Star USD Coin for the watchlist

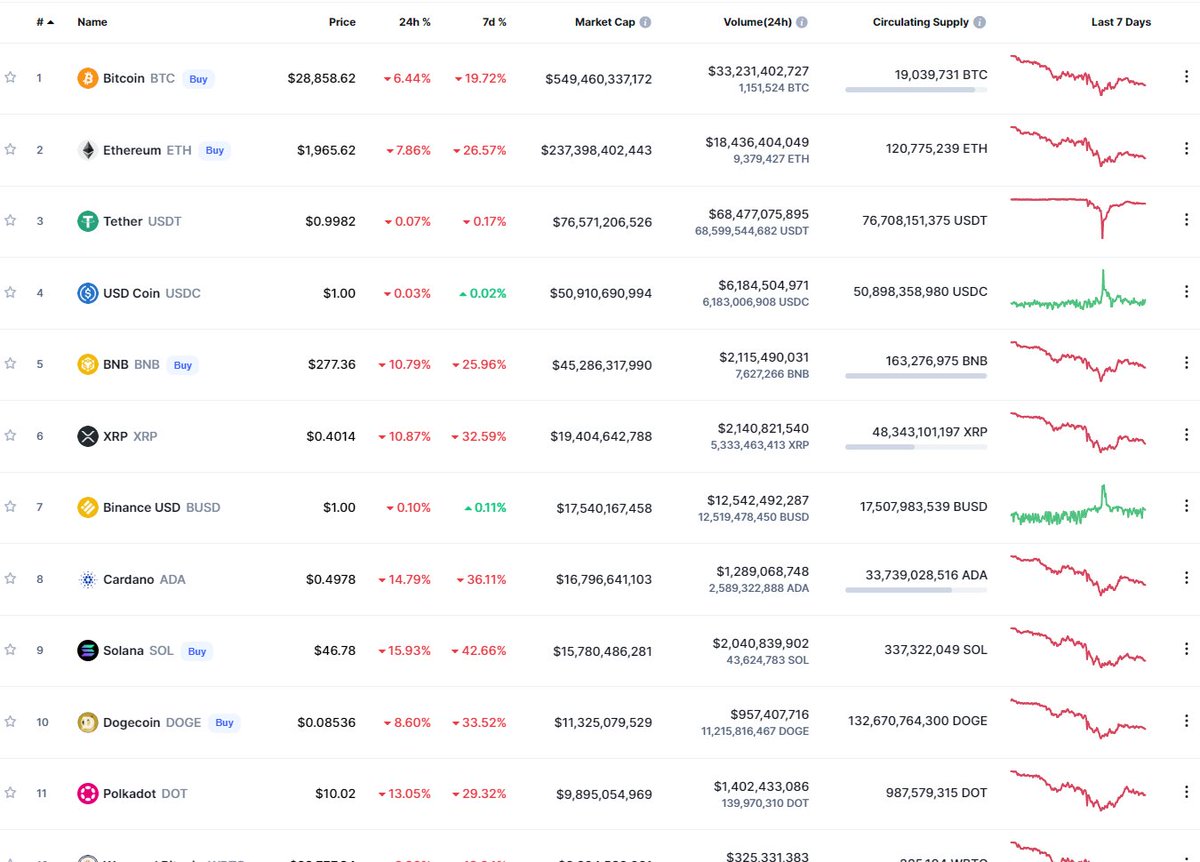click(x=10, y=292)
